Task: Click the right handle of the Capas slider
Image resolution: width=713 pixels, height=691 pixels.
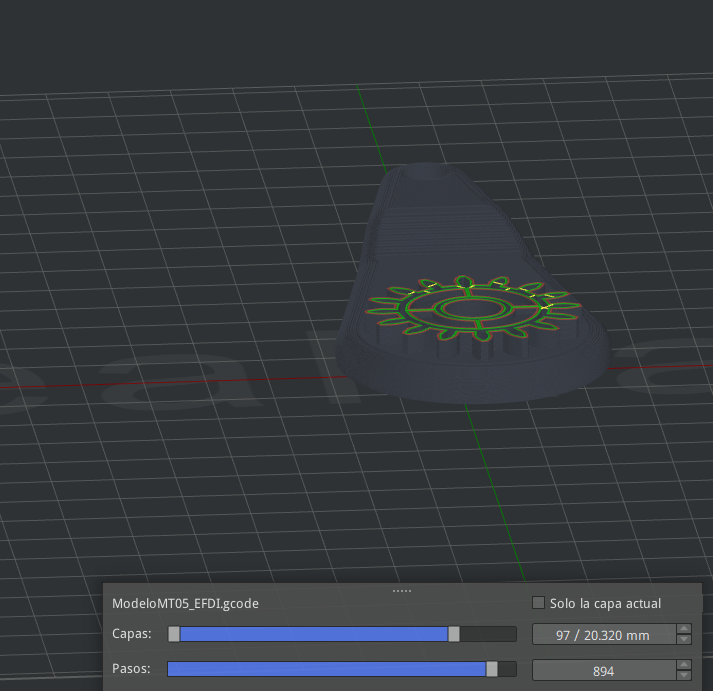Action: 454,634
